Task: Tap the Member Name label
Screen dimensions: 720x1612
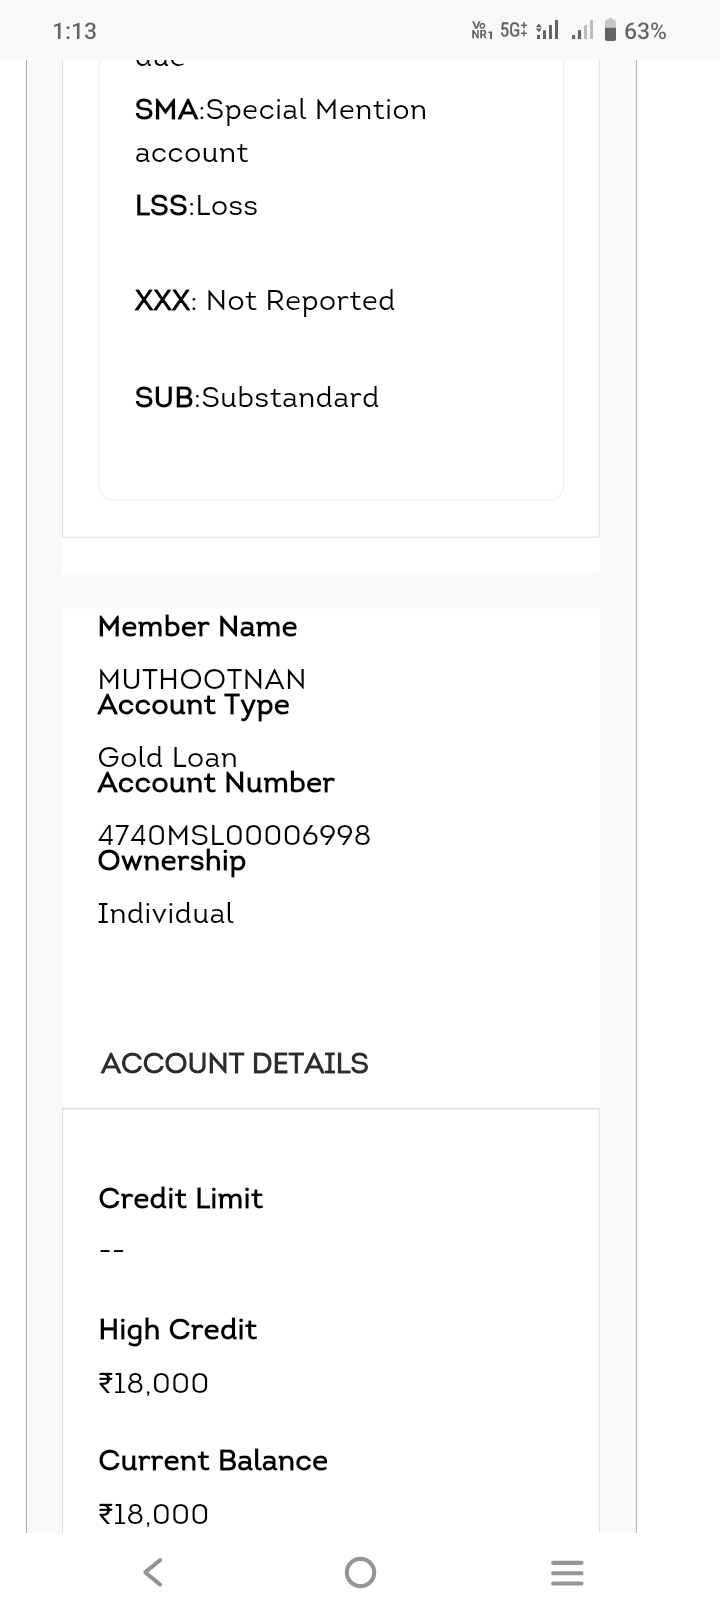Action: [x=197, y=627]
